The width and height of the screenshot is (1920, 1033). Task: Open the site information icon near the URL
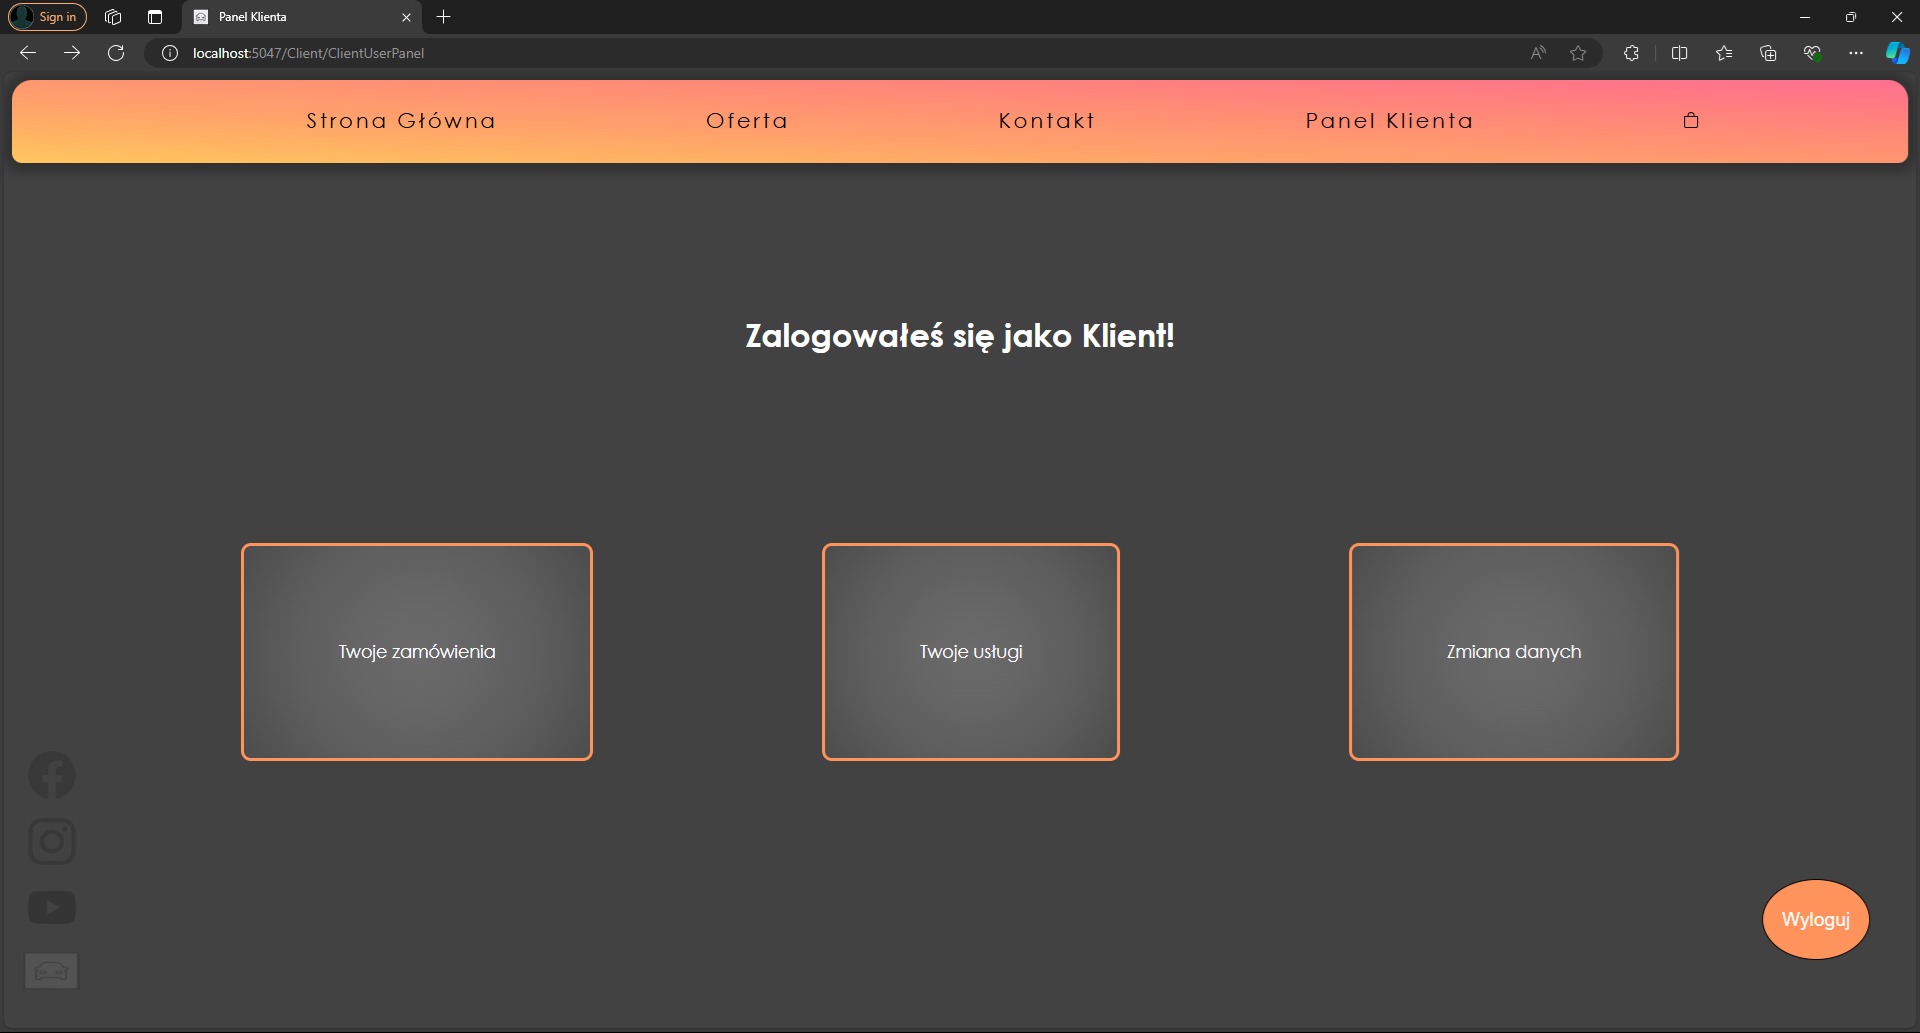pyautogui.click(x=169, y=53)
